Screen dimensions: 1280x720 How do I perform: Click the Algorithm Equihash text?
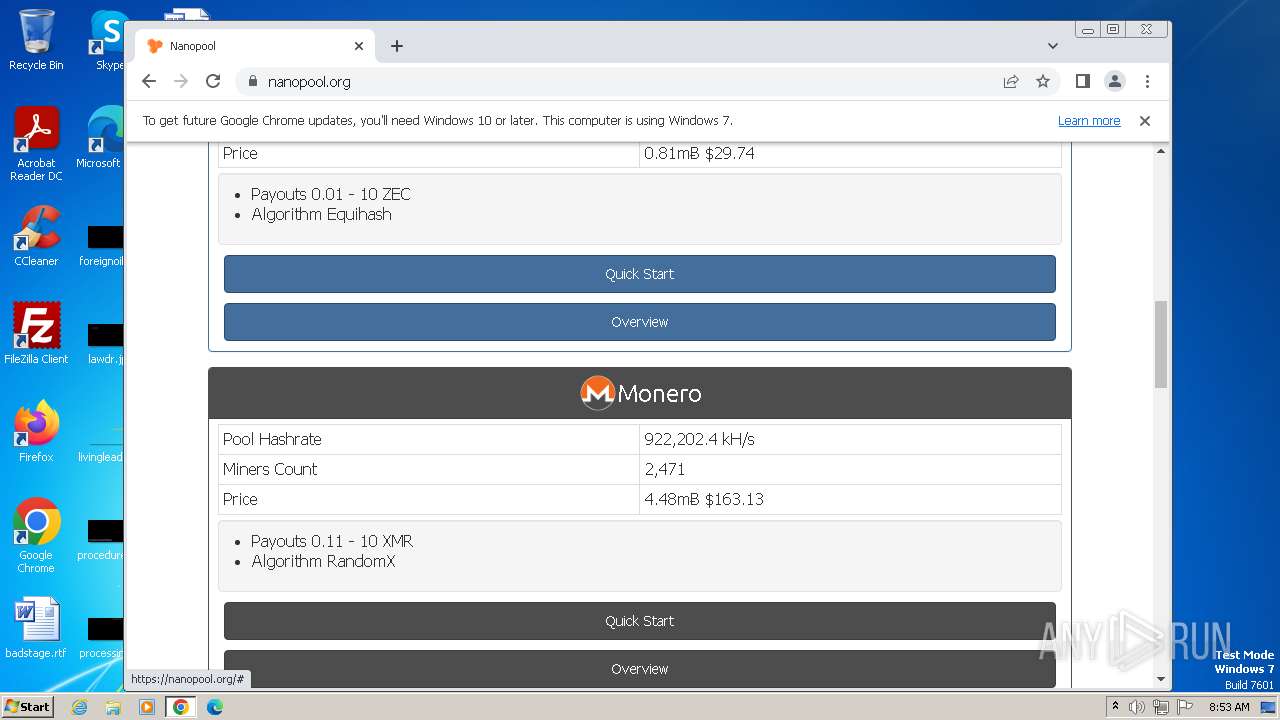pyautogui.click(x=321, y=214)
